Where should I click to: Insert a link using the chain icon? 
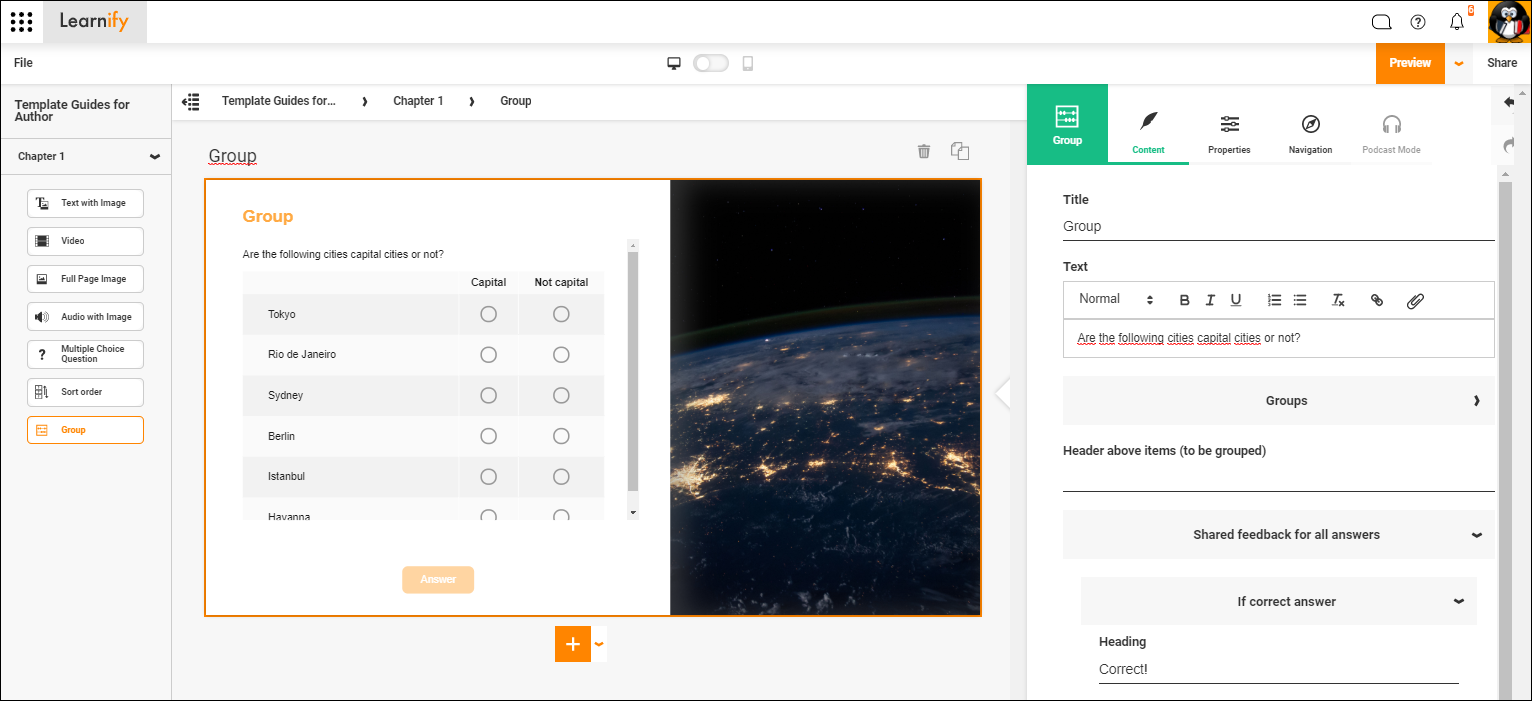tap(1377, 299)
